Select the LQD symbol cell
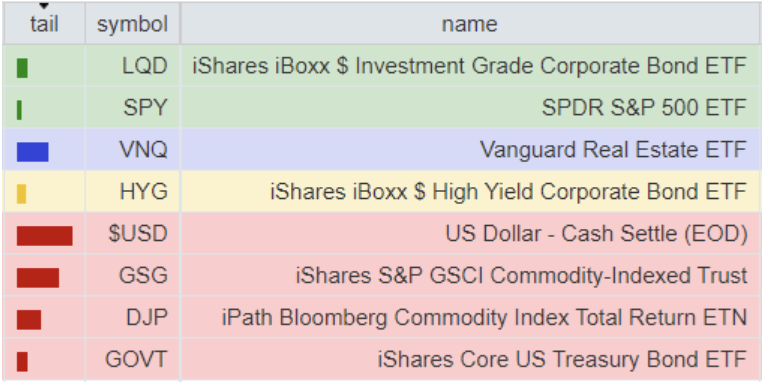The width and height of the screenshot is (762, 382). pyautogui.click(x=133, y=66)
